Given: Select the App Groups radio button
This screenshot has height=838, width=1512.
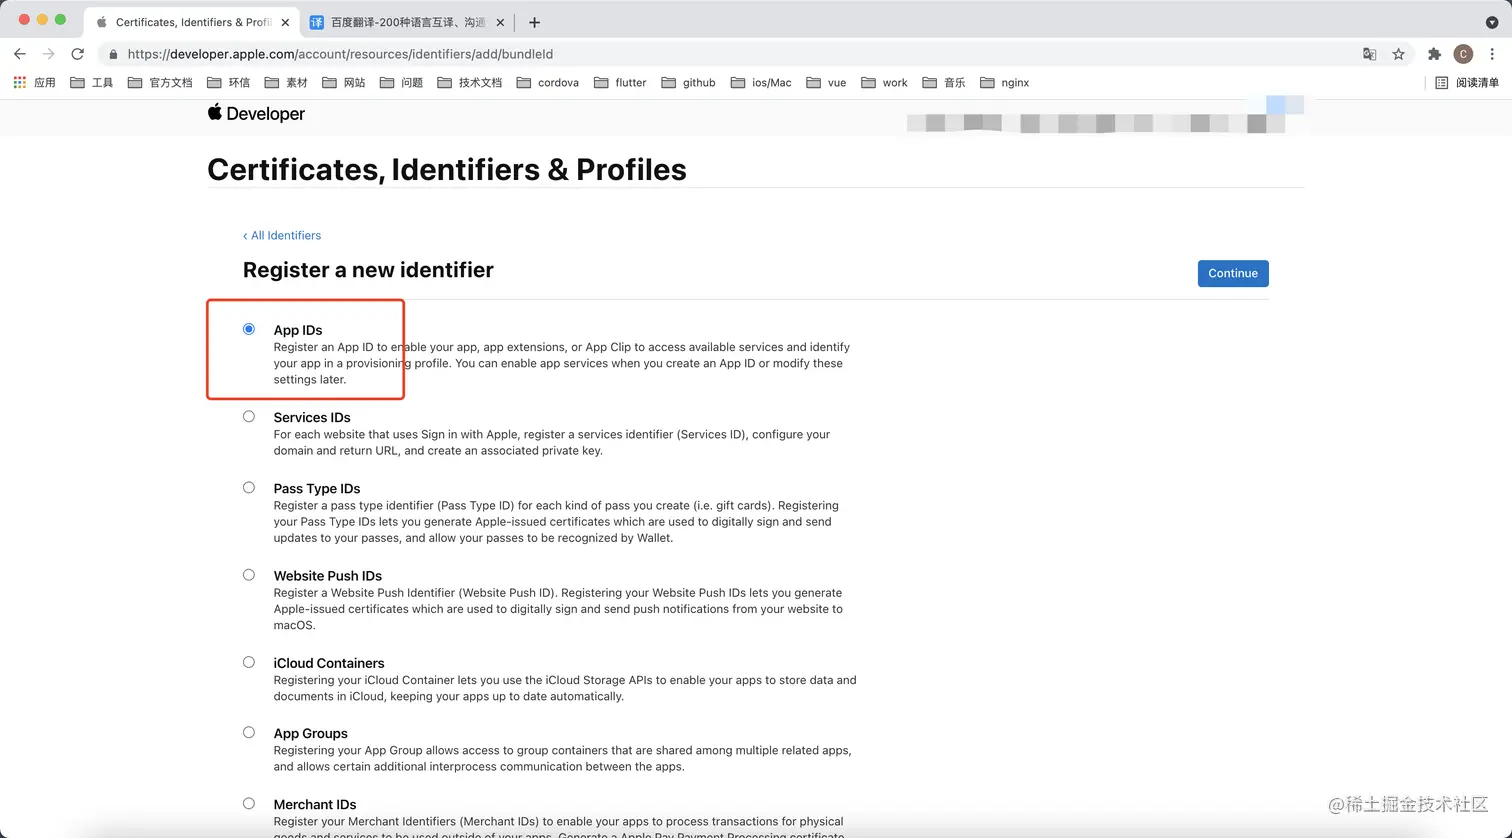Looking at the screenshot, I should [249, 732].
